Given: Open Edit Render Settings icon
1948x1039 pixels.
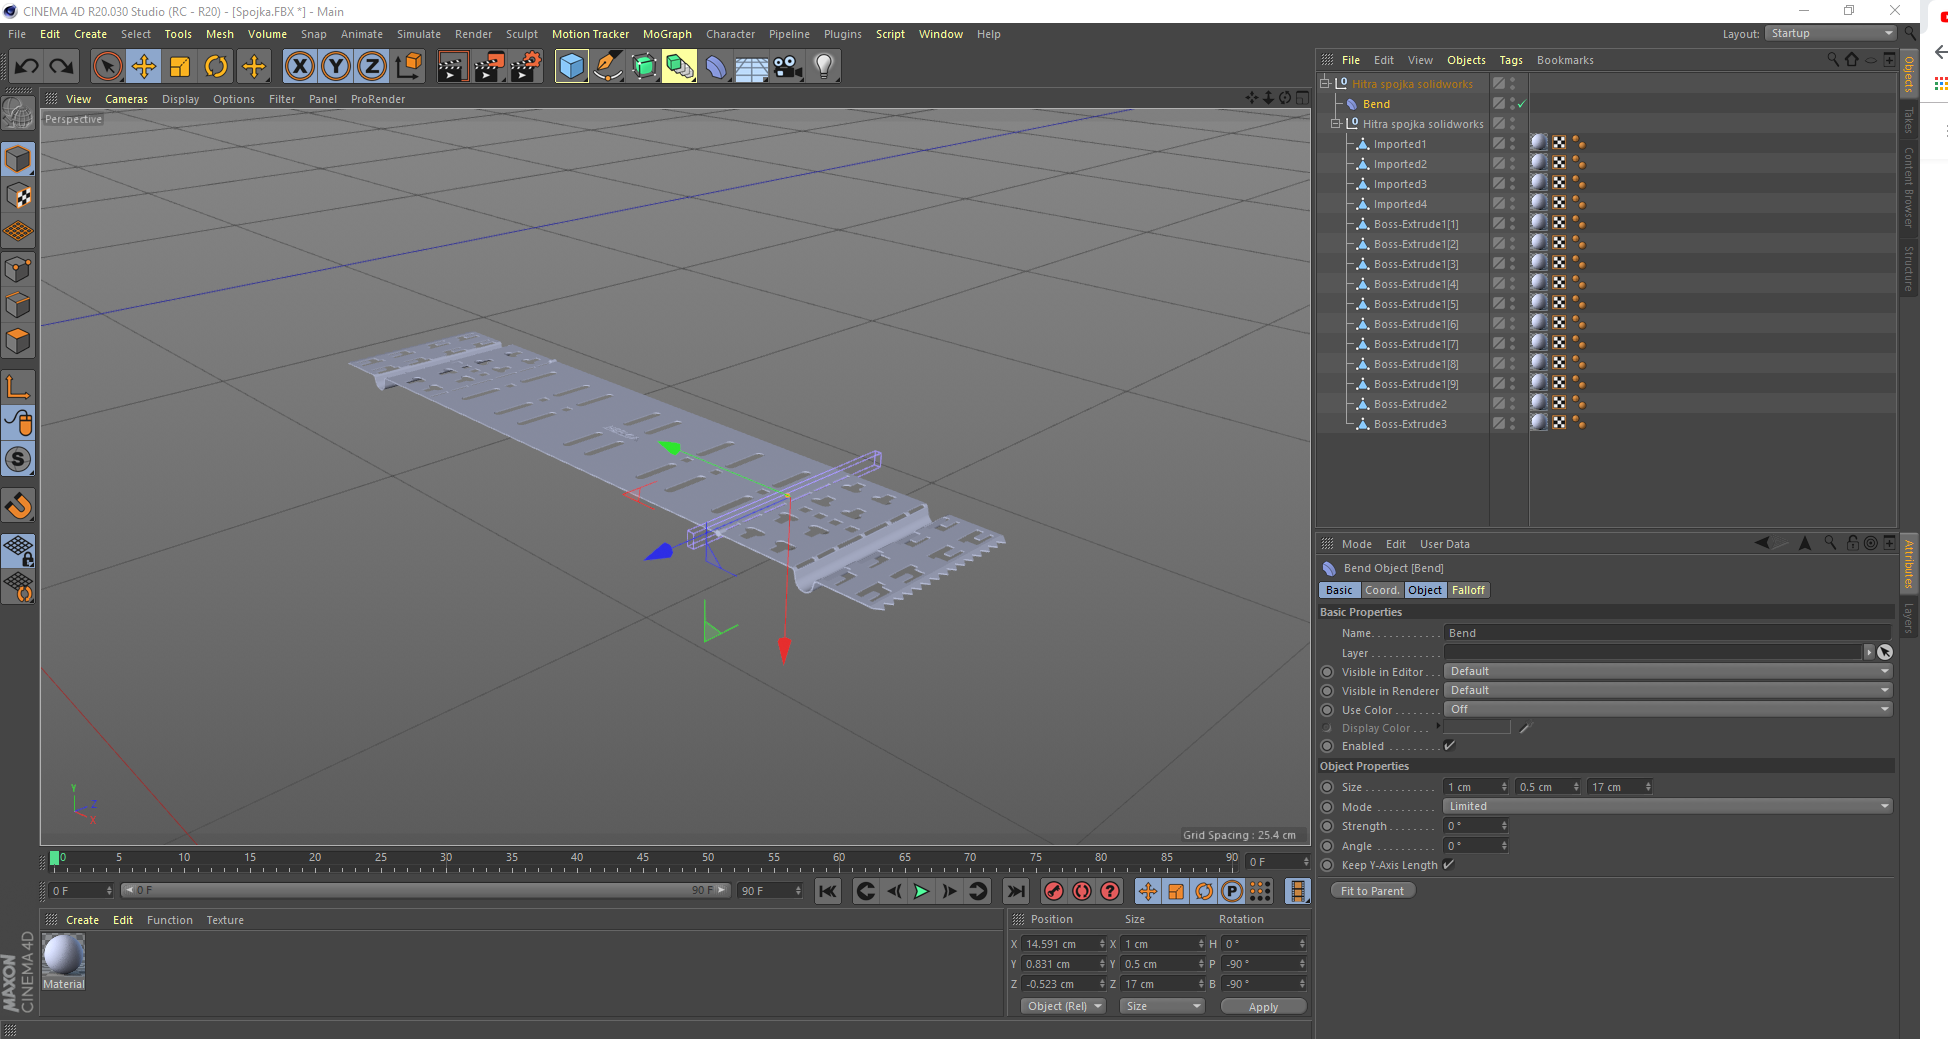Looking at the screenshot, I should [525, 66].
